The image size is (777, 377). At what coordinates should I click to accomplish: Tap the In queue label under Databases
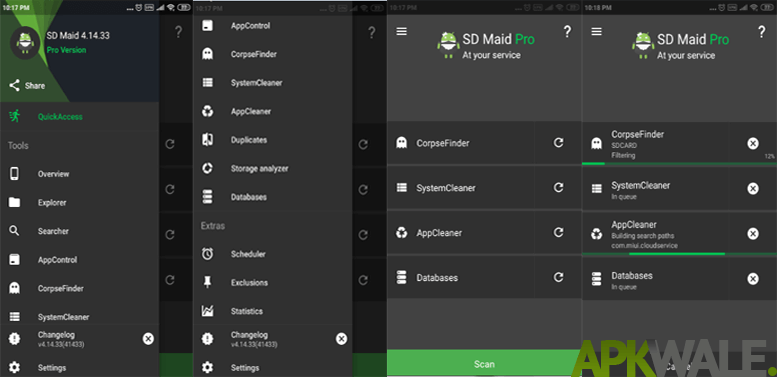tap(624, 287)
